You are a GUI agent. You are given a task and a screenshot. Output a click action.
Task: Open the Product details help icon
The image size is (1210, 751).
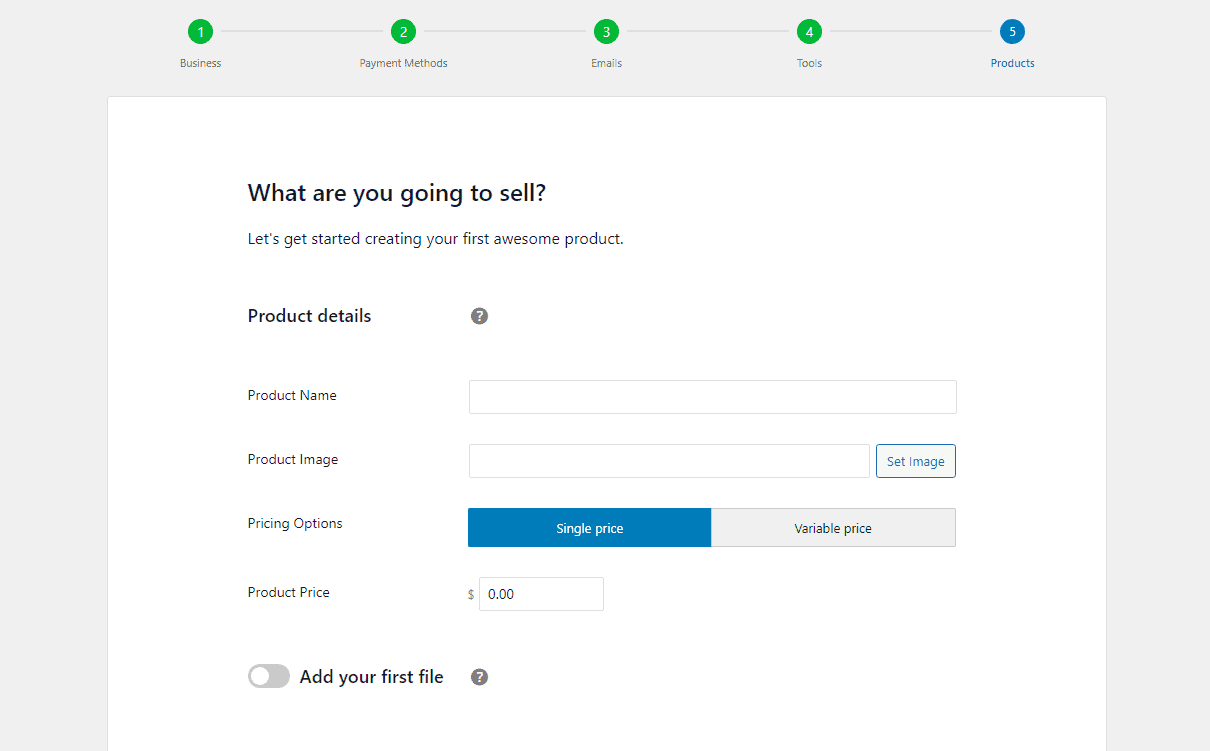[480, 316]
